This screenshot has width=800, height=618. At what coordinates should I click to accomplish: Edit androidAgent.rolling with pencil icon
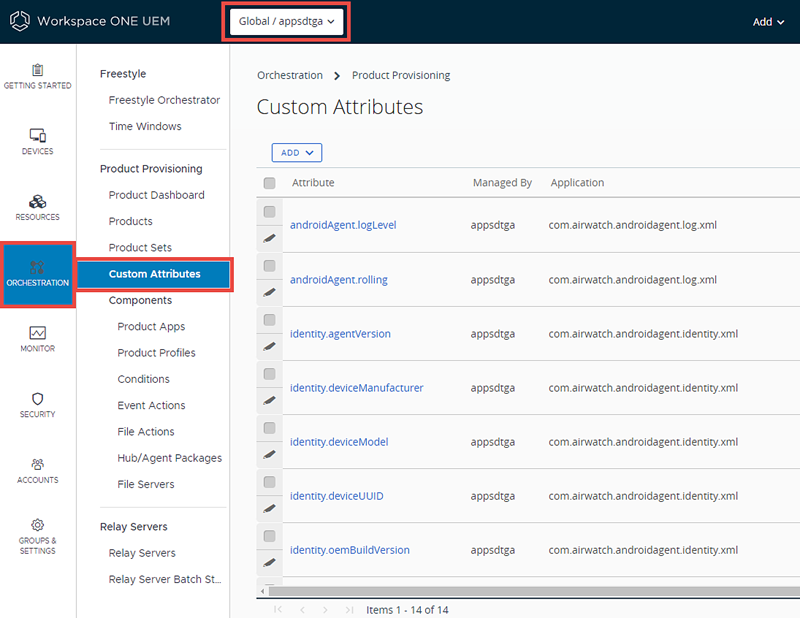(269, 292)
